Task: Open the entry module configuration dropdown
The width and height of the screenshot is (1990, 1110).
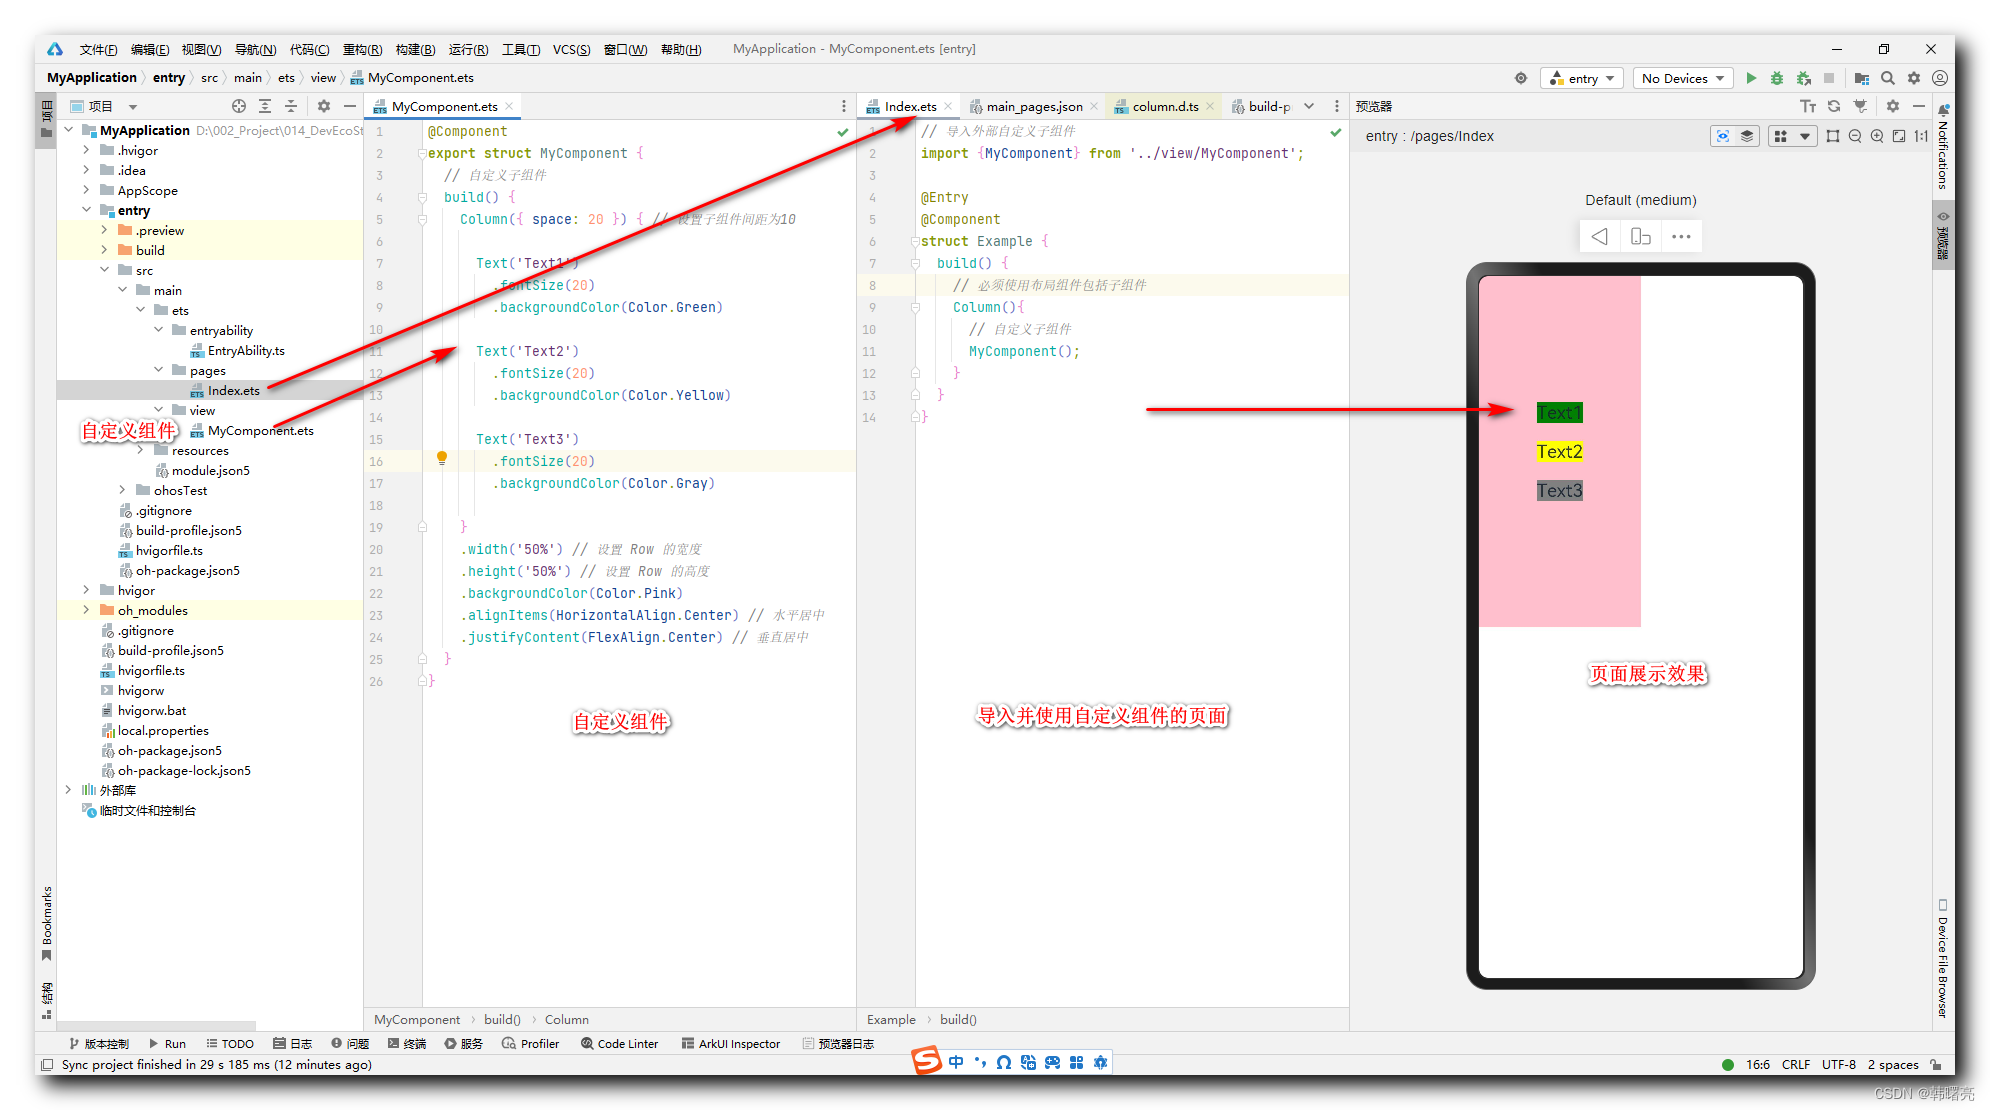Action: 1582,78
